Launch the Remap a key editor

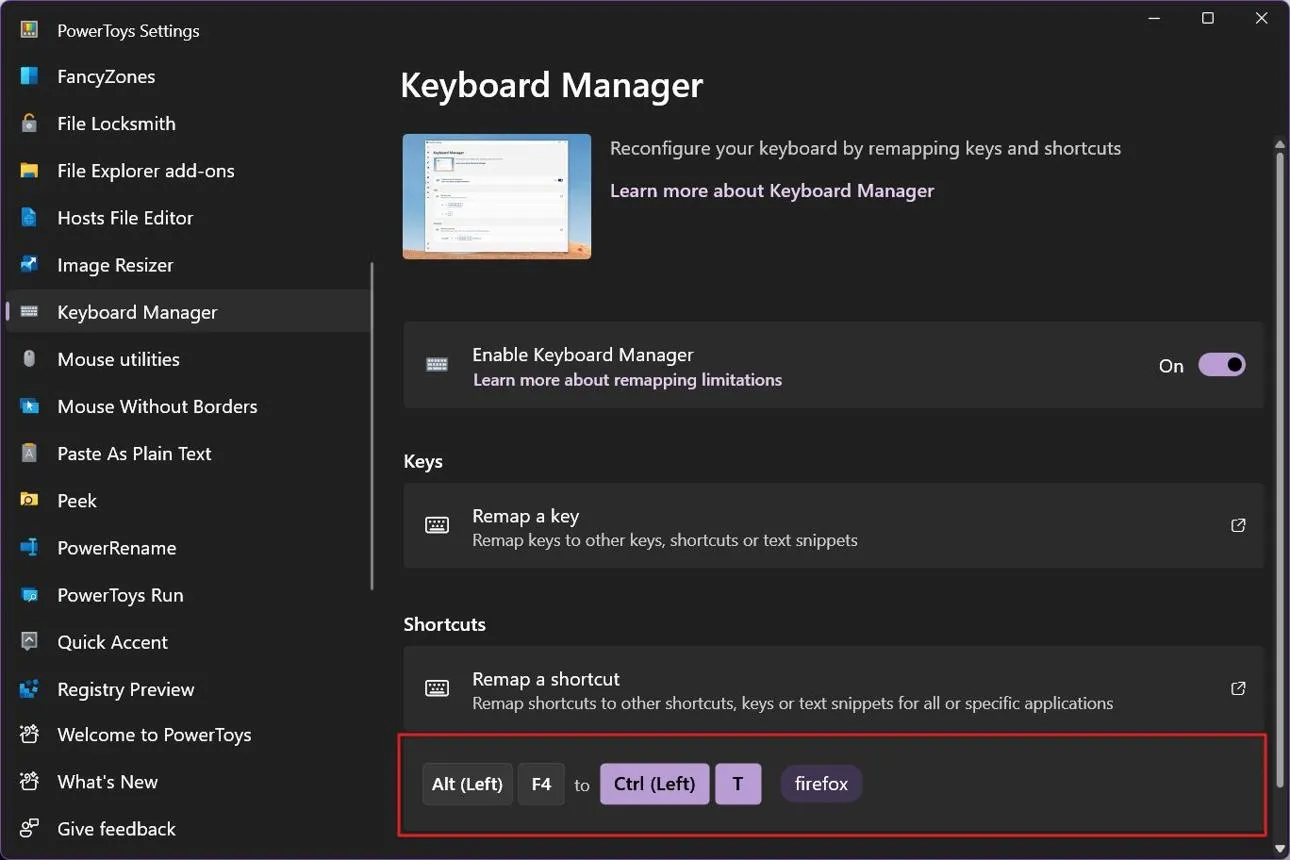(834, 526)
